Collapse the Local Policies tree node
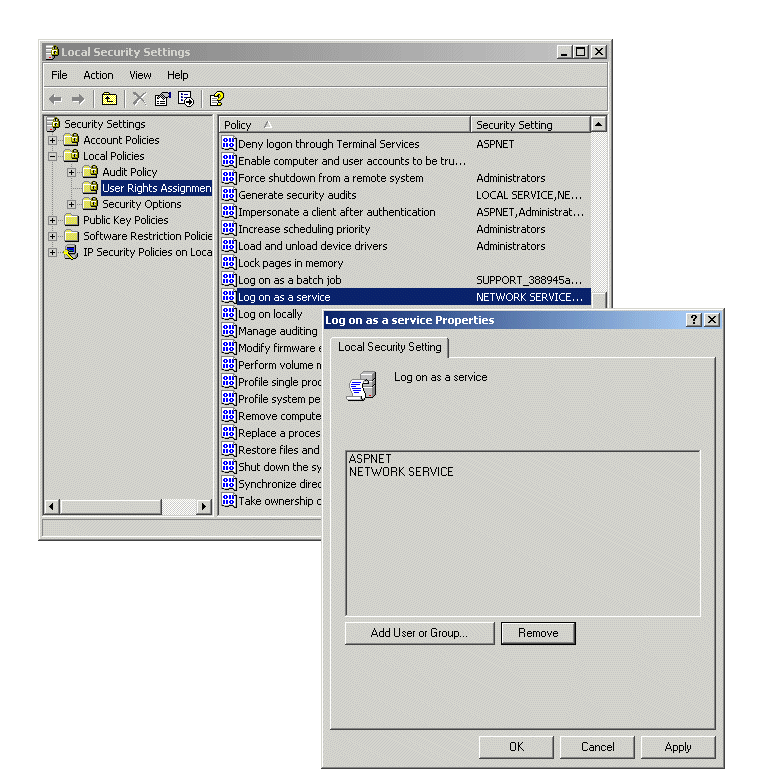776x784 pixels. point(52,156)
